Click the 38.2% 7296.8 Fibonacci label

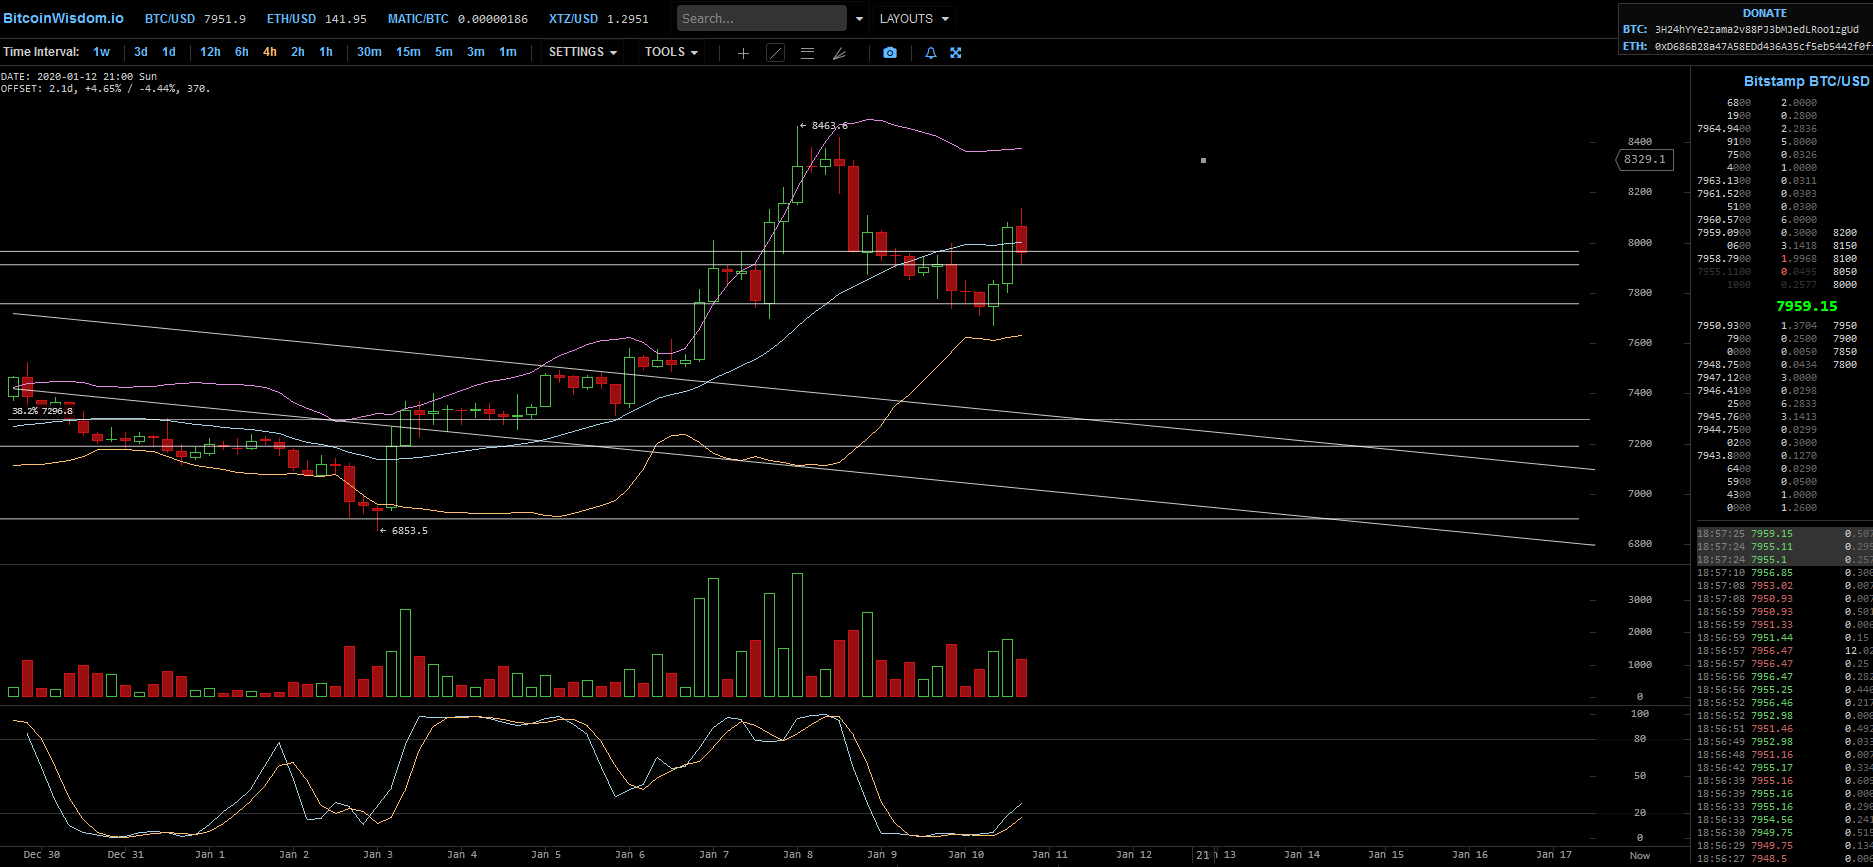tap(42, 411)
